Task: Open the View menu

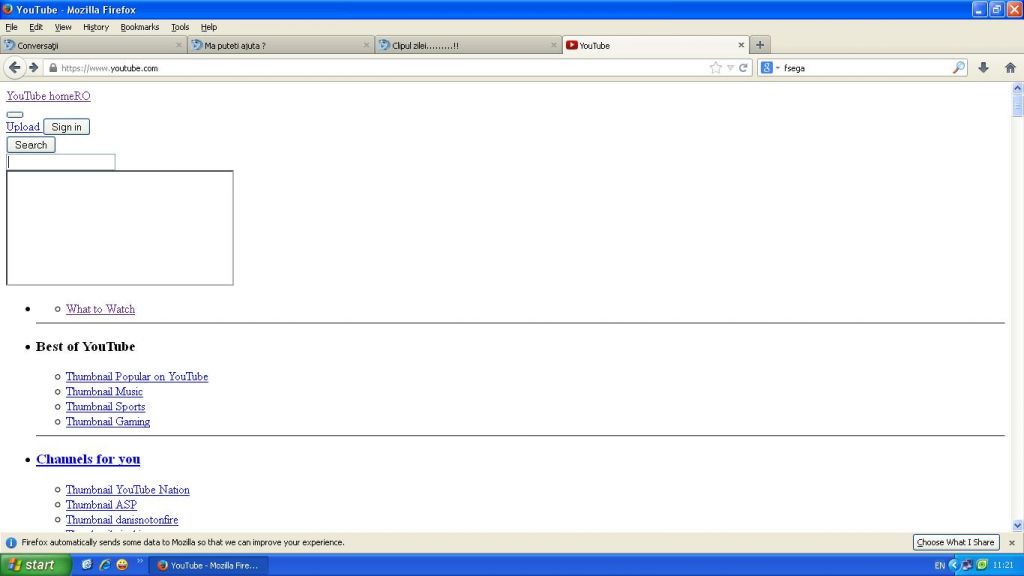Action: [63, 27]
